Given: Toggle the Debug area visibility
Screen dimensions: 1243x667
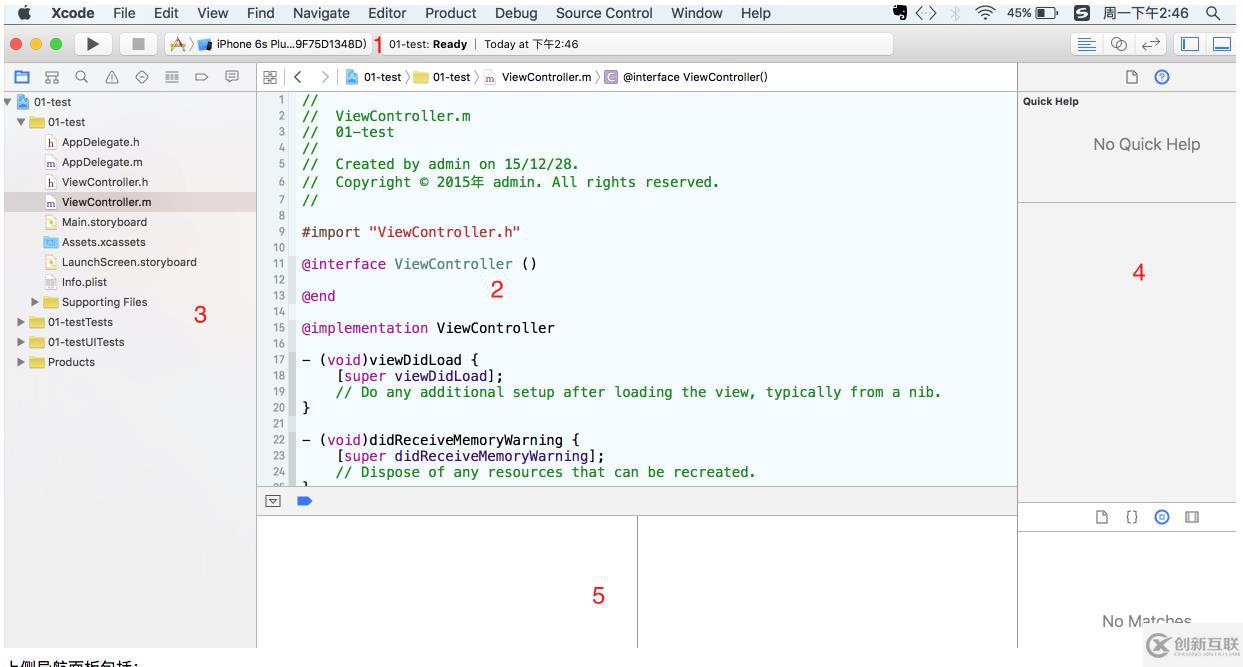Looking at the screenshot, I should 1221,44.
